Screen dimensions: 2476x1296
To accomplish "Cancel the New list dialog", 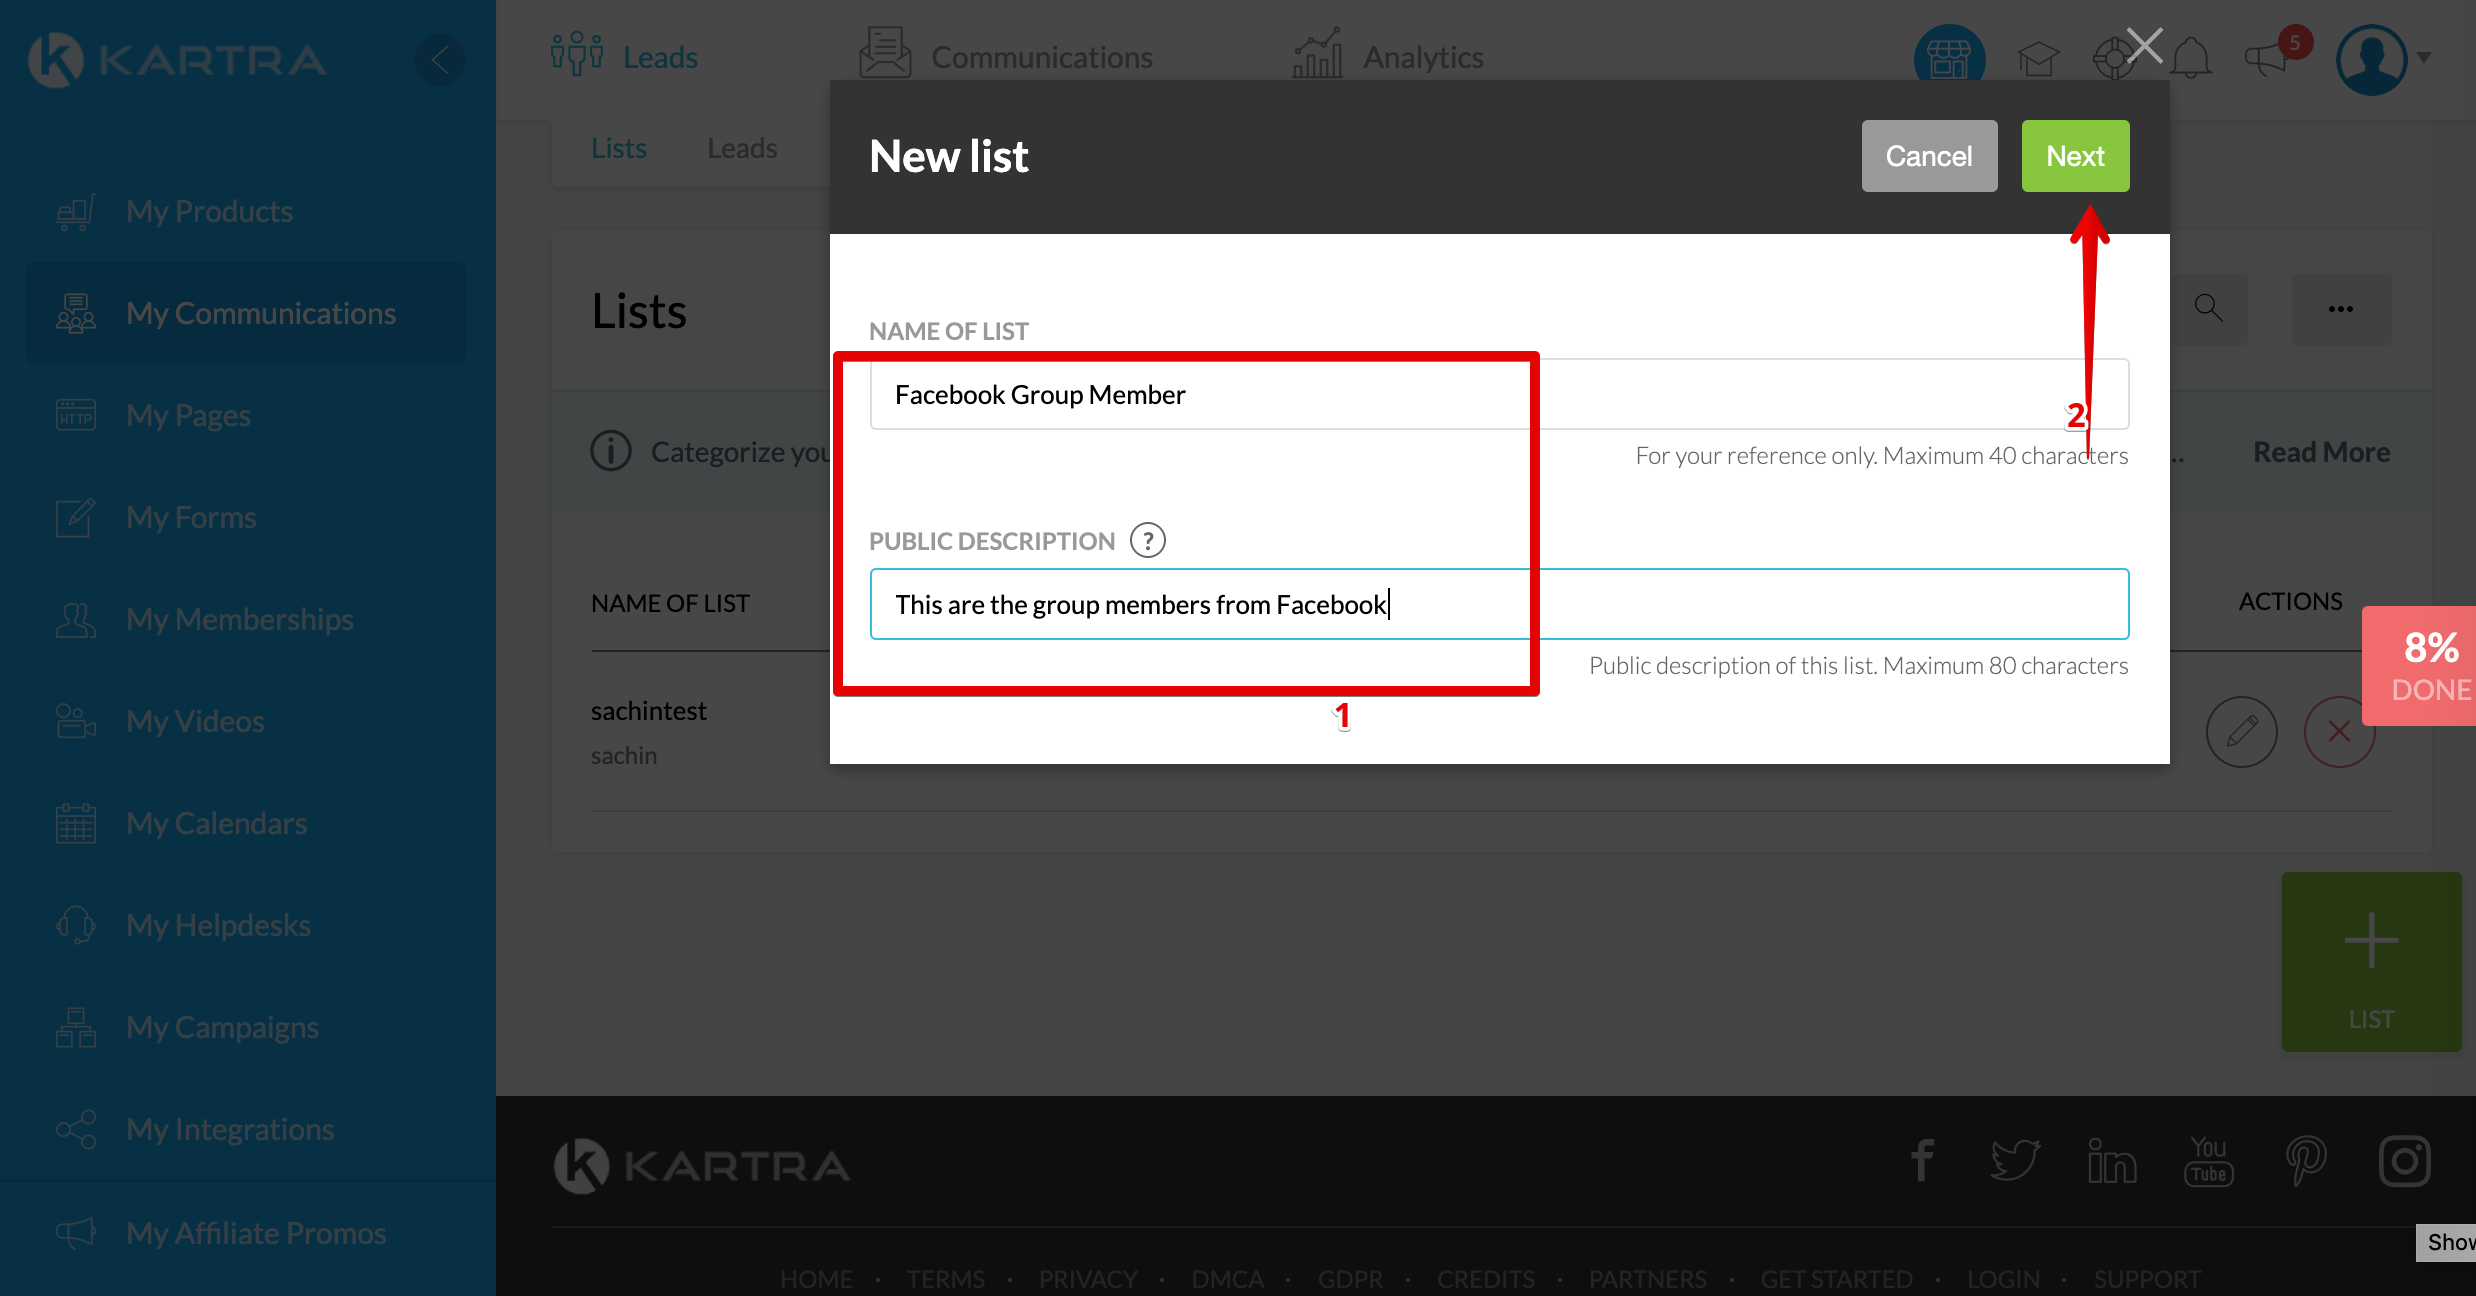I will point(1928,156).
